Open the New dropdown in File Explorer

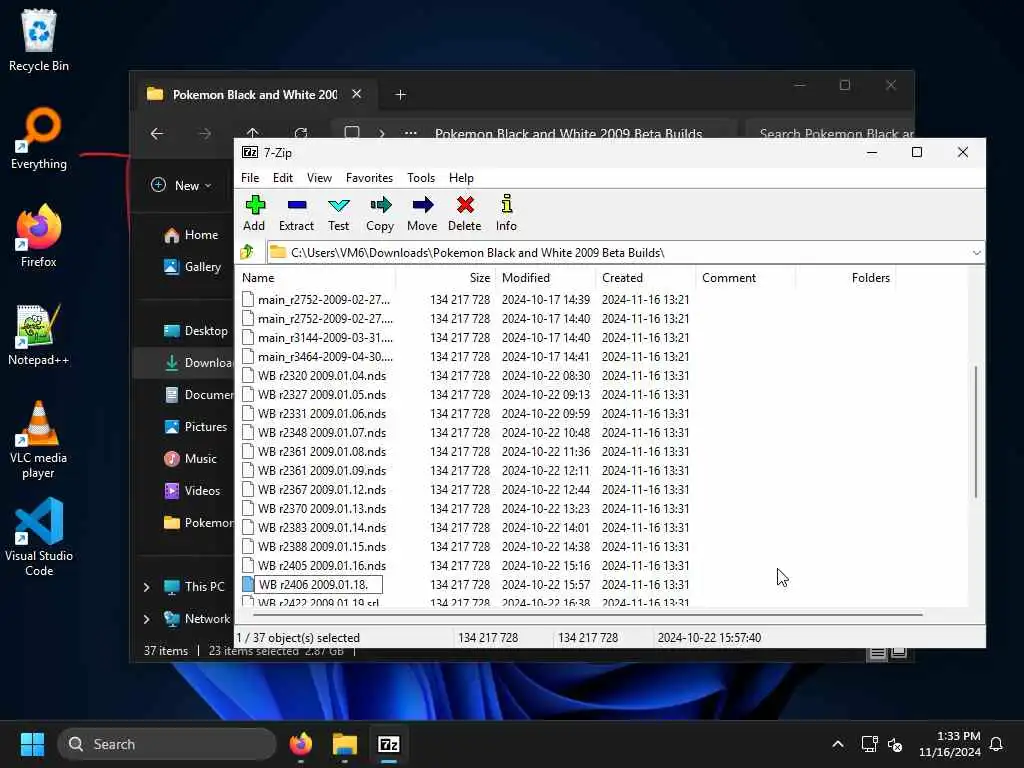tap(181, 185)
